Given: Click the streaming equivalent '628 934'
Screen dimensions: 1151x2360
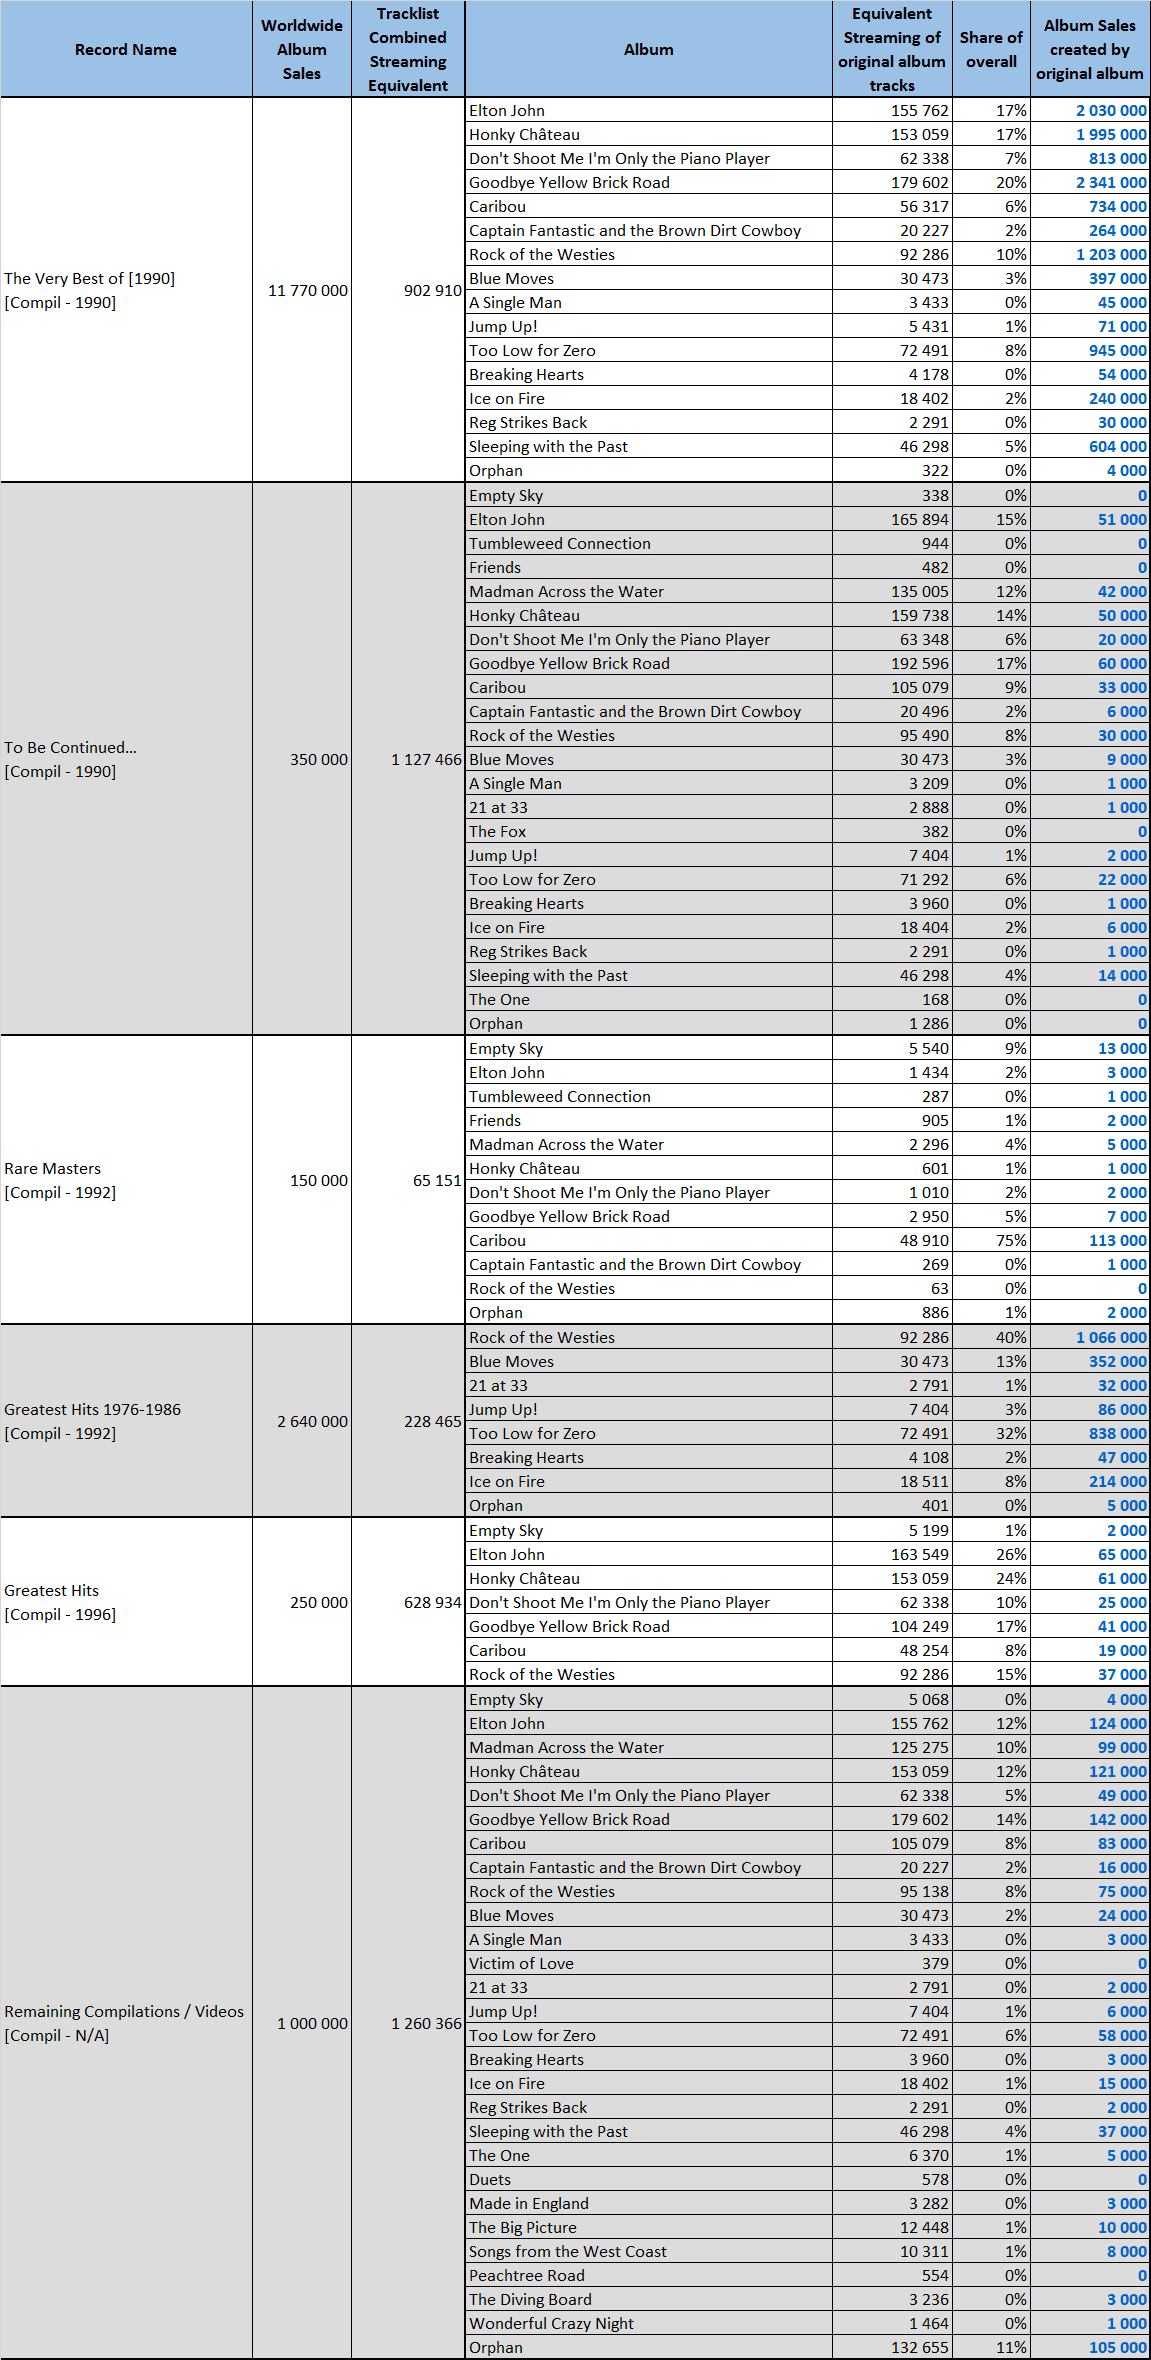Looking at the screenshot, I should [x=433, y=1602].
